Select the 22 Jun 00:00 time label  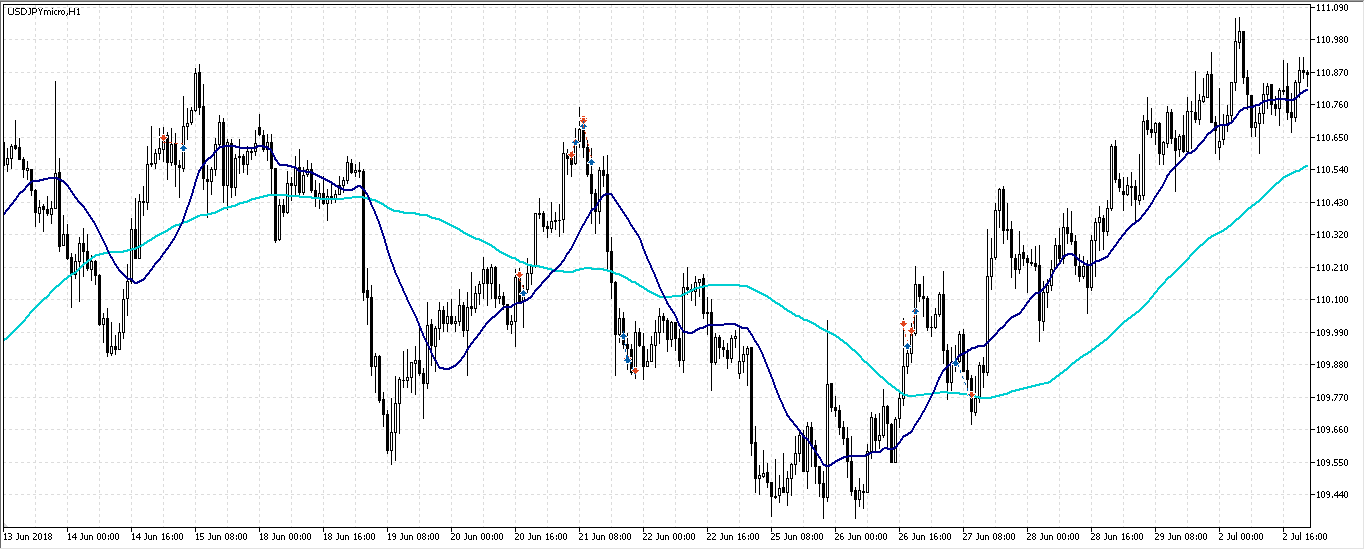[669, 537]
